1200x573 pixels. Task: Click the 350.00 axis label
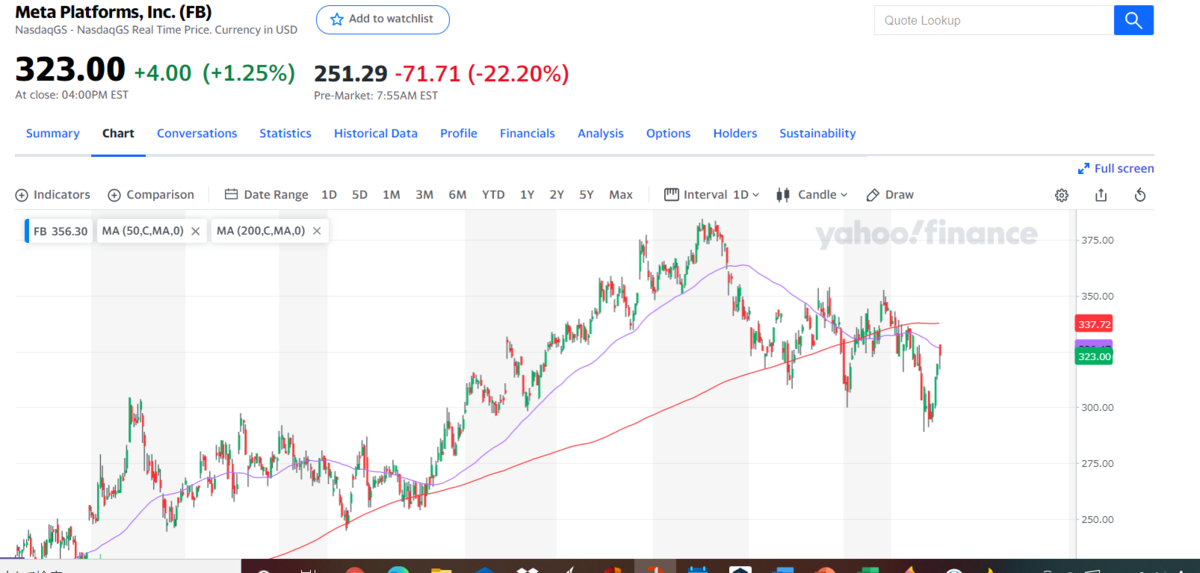click(1099, 296)
